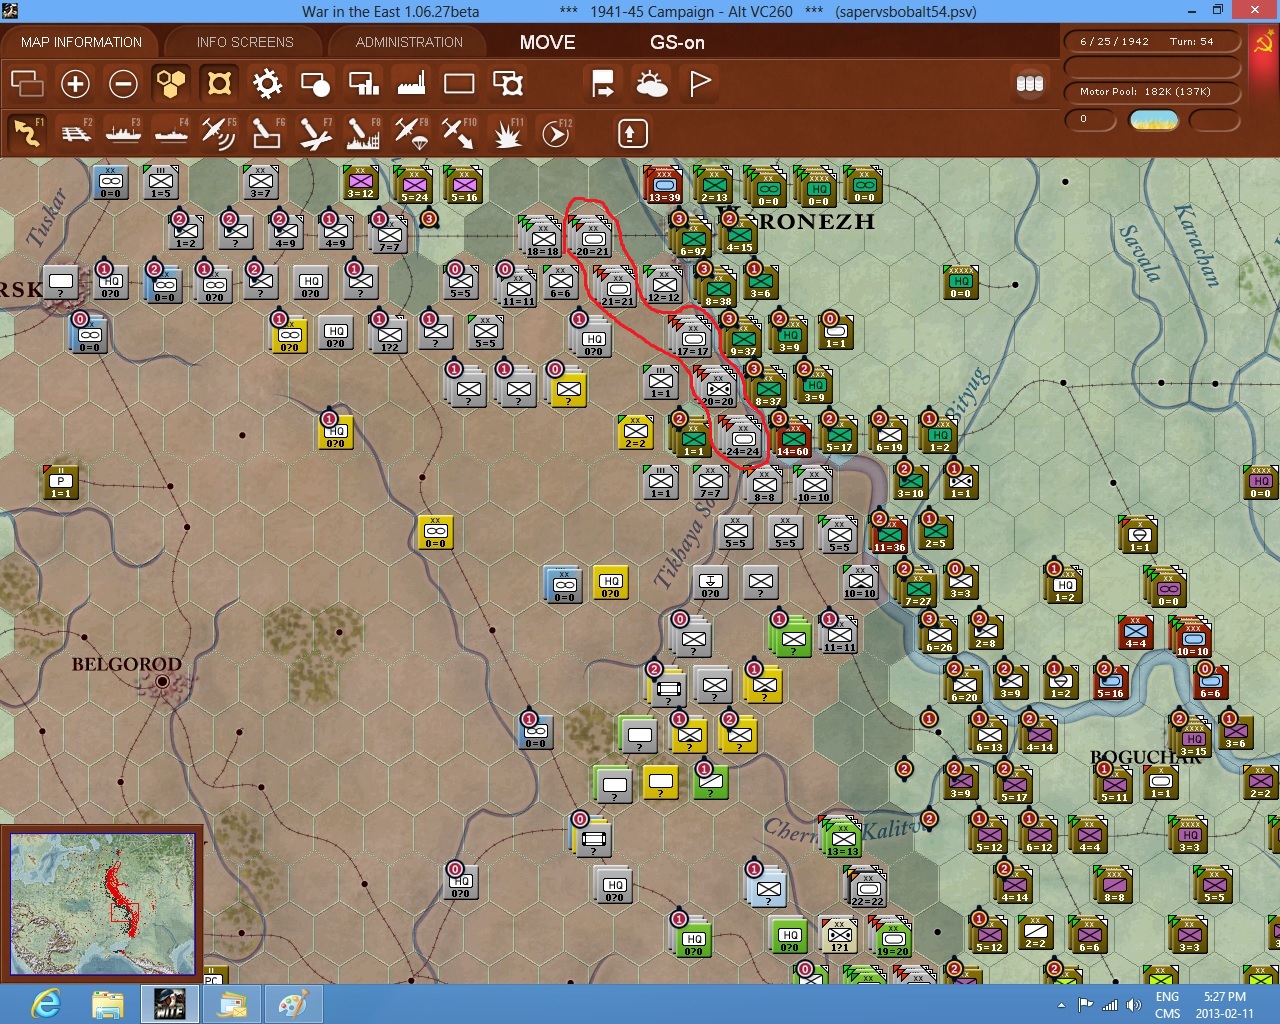Image resolution: width=1280 pixels, height=1024 pixels.
Task: Click the MOVE mode label
Action: (547, 42)
